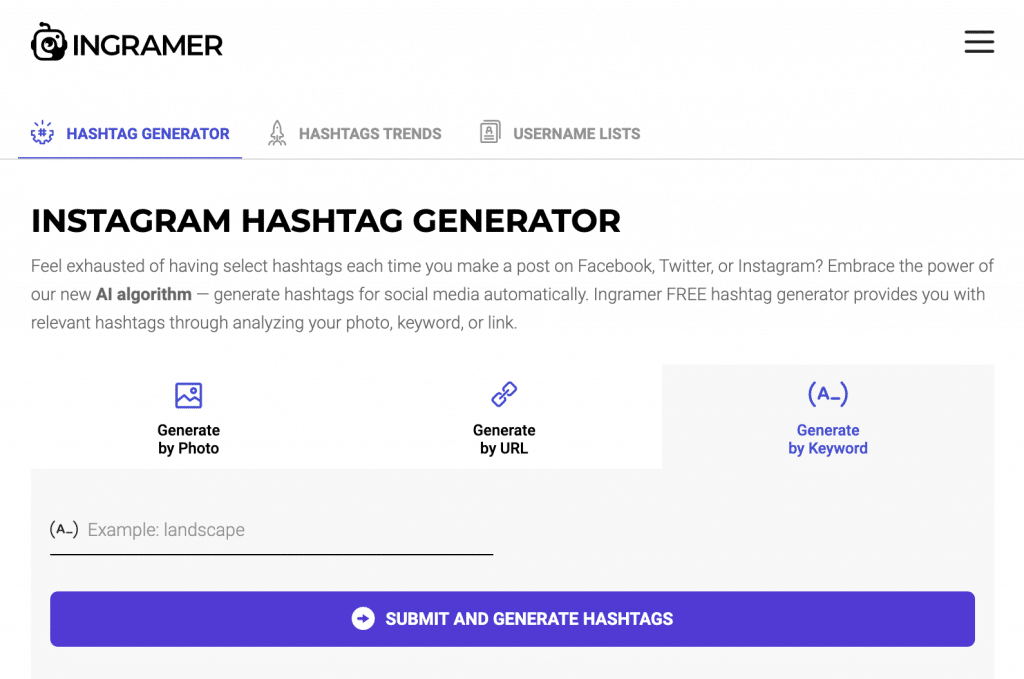
Task: Click the Hashtags Trends rocket icon
Action: (277, 133)
